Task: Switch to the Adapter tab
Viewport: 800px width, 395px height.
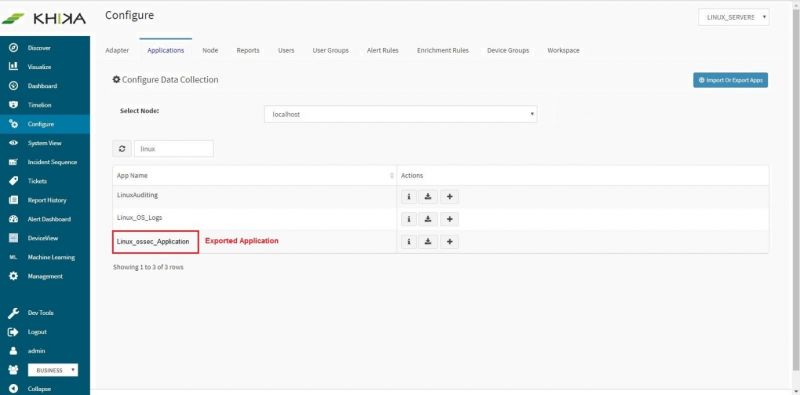Action: tap(117, 51)
